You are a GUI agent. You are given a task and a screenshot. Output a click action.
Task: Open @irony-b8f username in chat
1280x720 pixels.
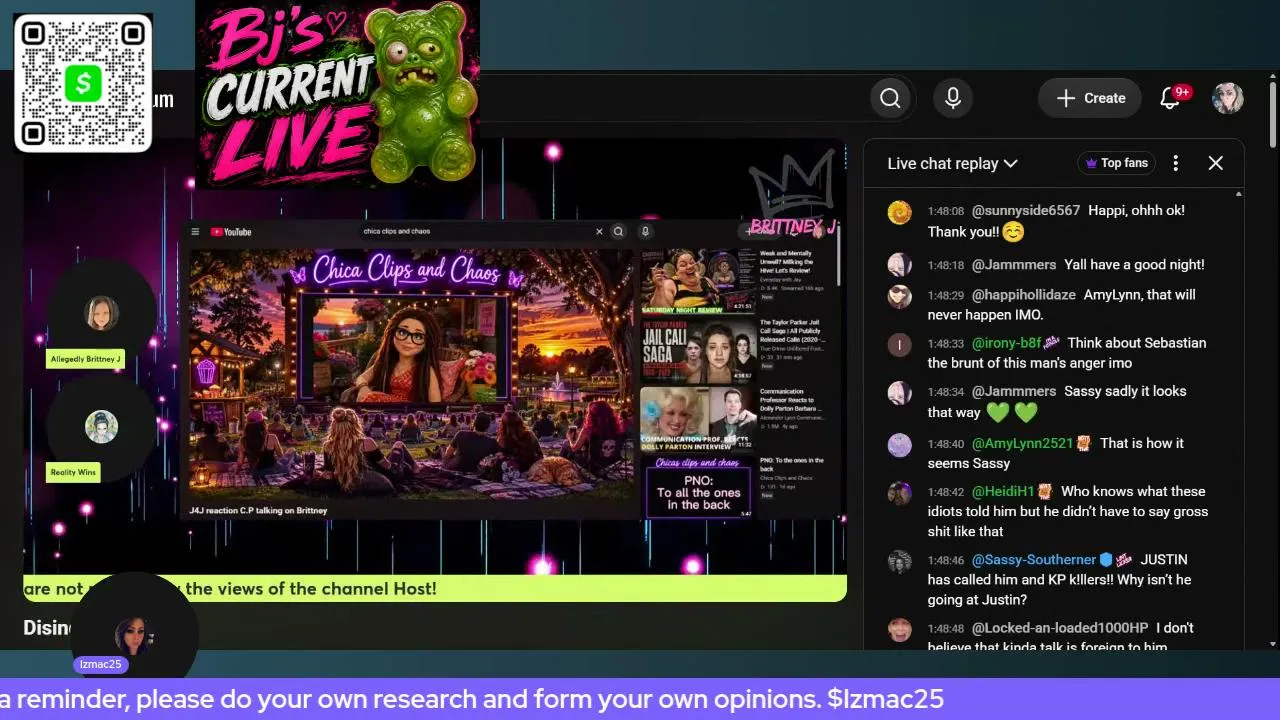[x=1007, y=343]
